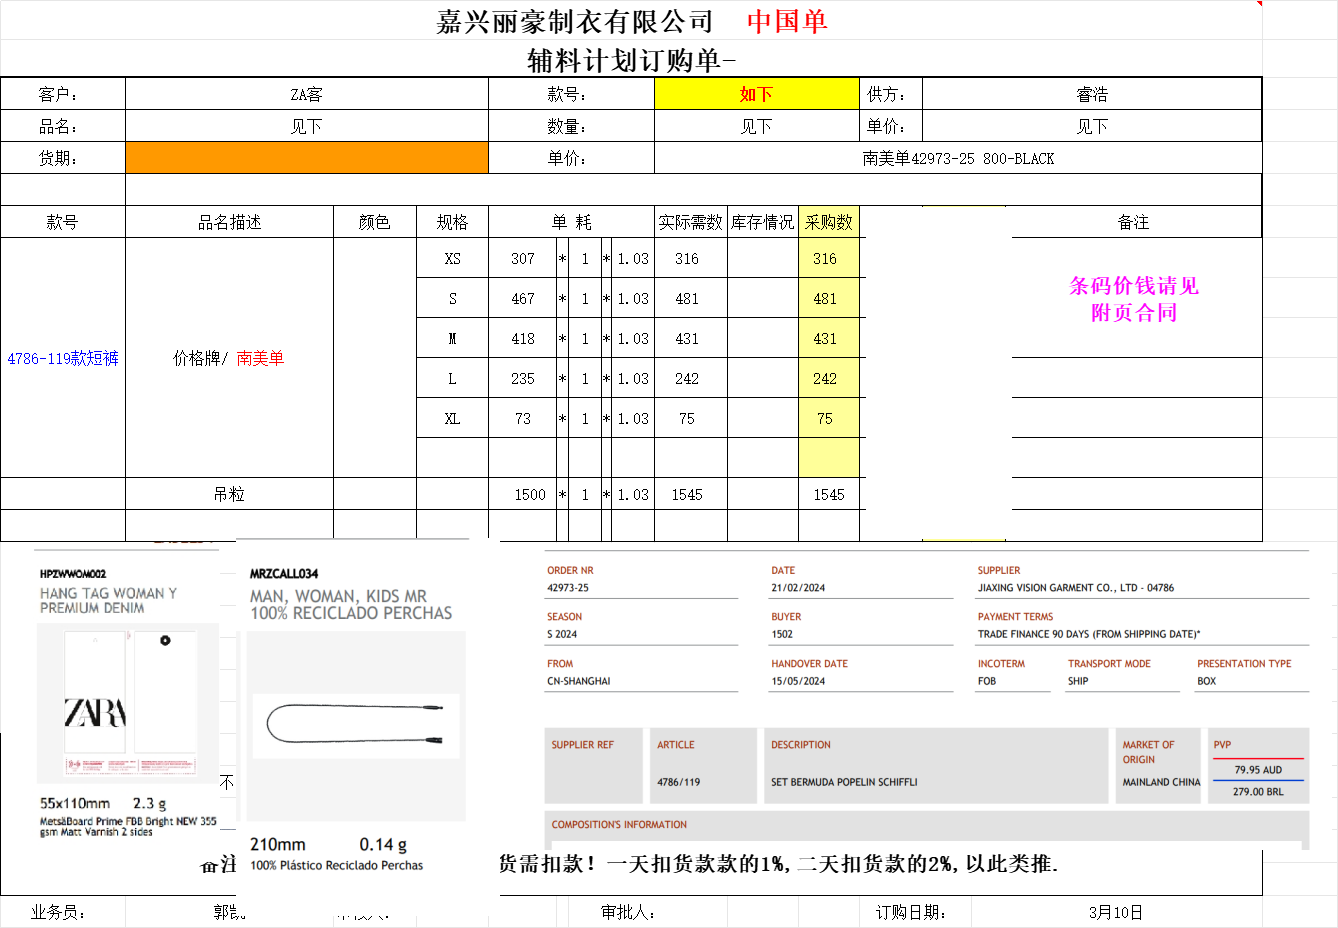Select the 南美单42973-25 800-BLACK cell

point(957,158)
